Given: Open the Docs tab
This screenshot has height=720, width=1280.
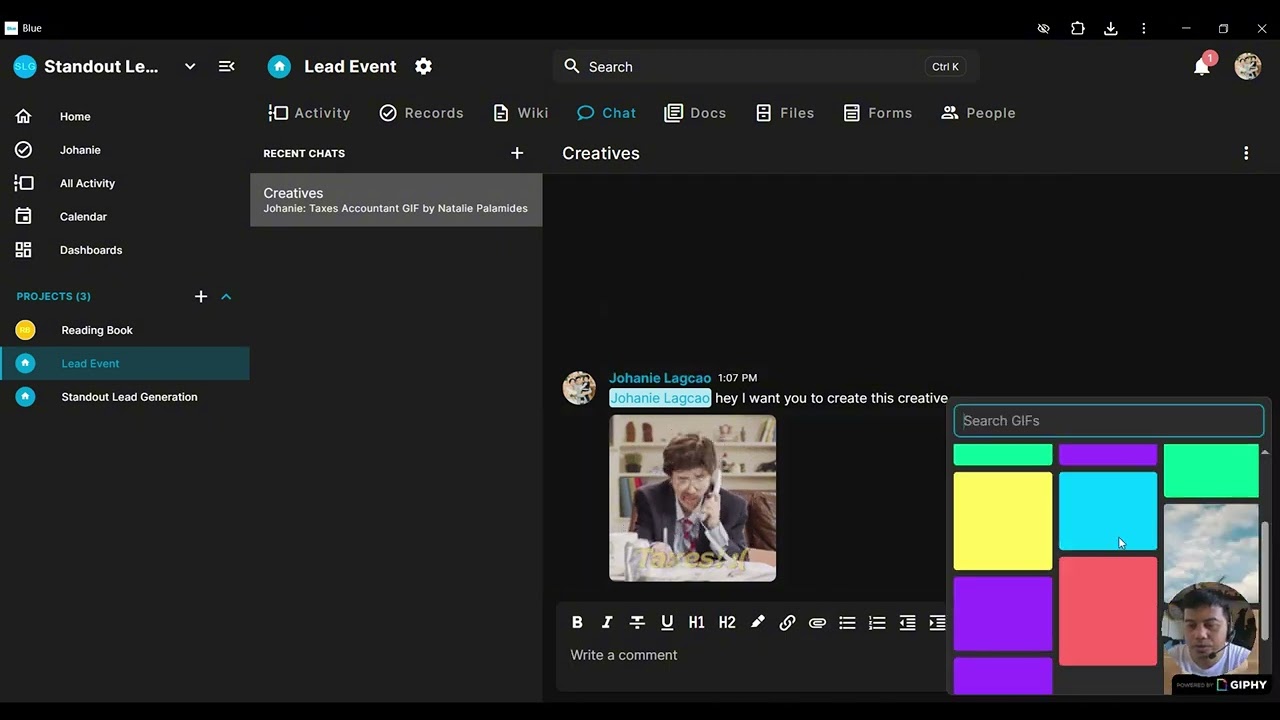Looking at the screenshot, I should point(695,113).
